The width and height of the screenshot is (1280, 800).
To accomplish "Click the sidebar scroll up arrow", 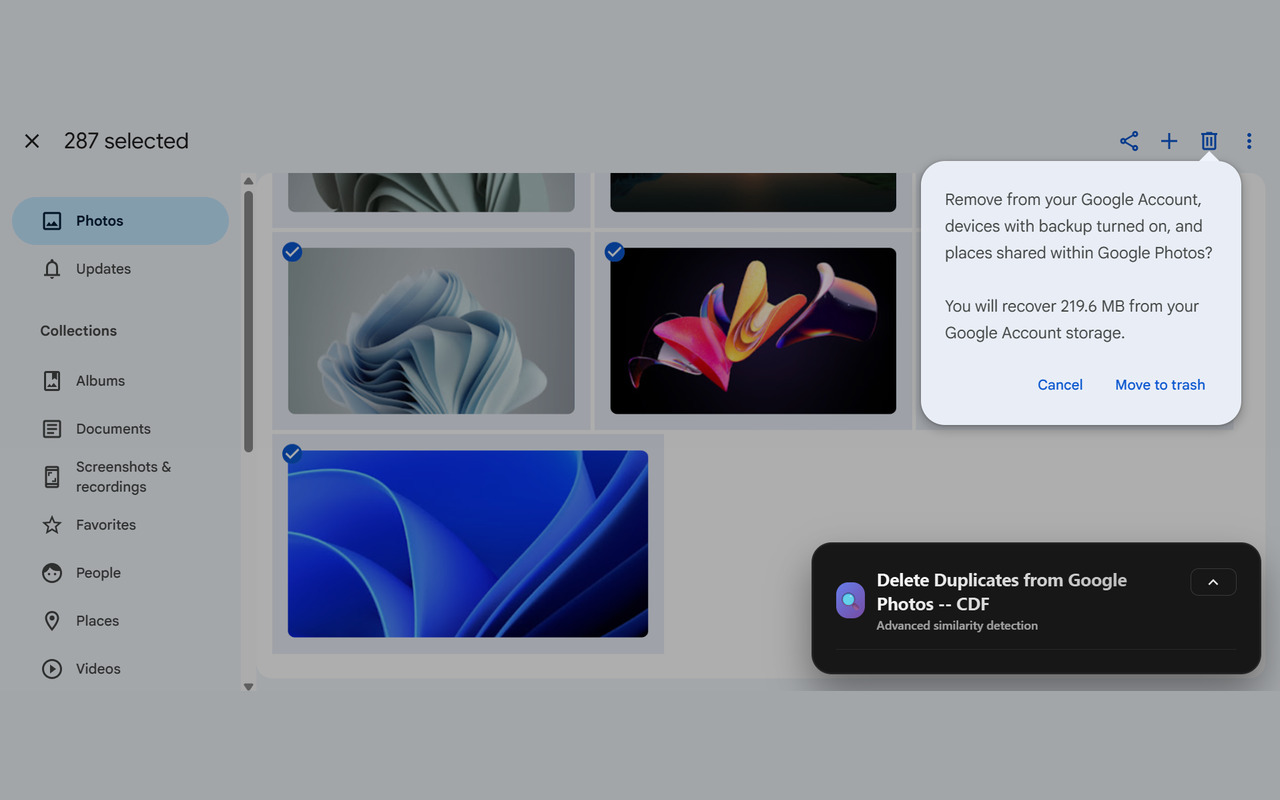I will (248, 181).
